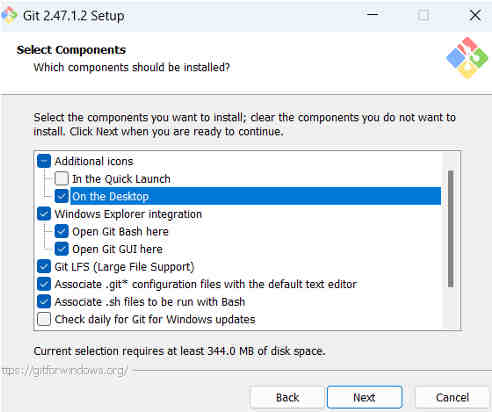Toggle the Additional icons checkbox
Image resolution: width=492 pixels, height=412 pixels.
coord(44,161)
